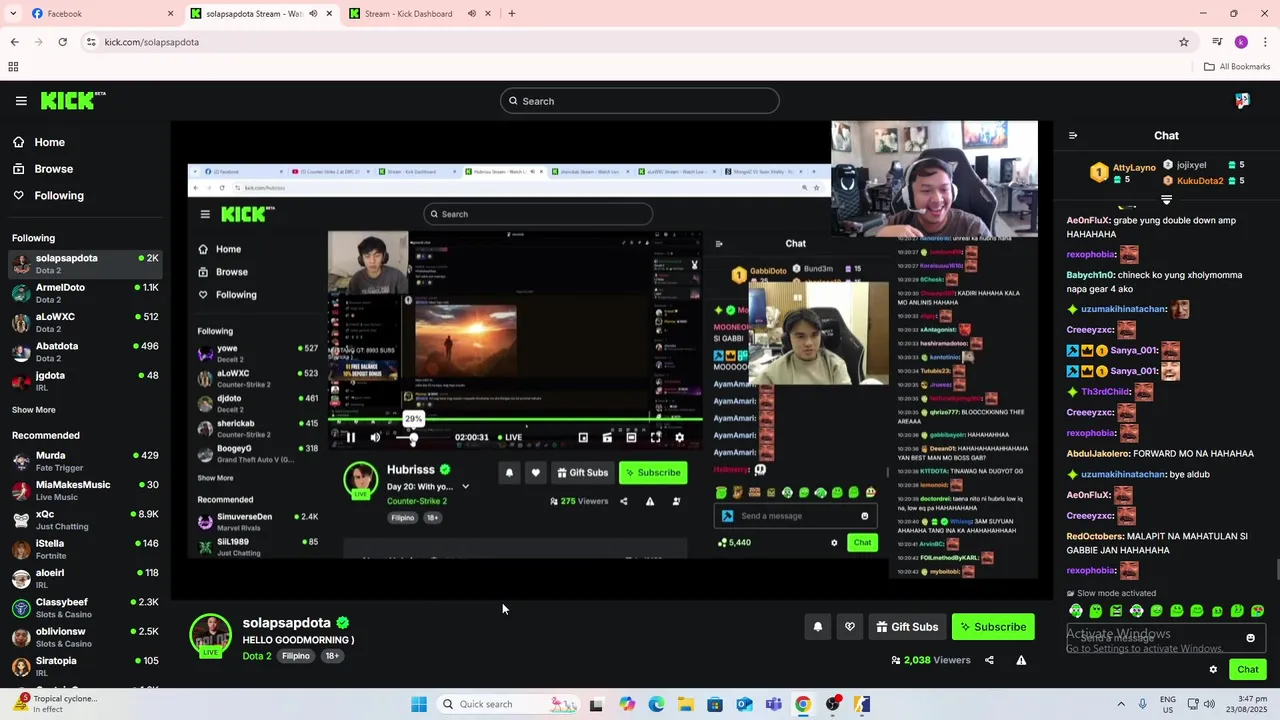Open solapsapdota live avatar below the video

211,636
